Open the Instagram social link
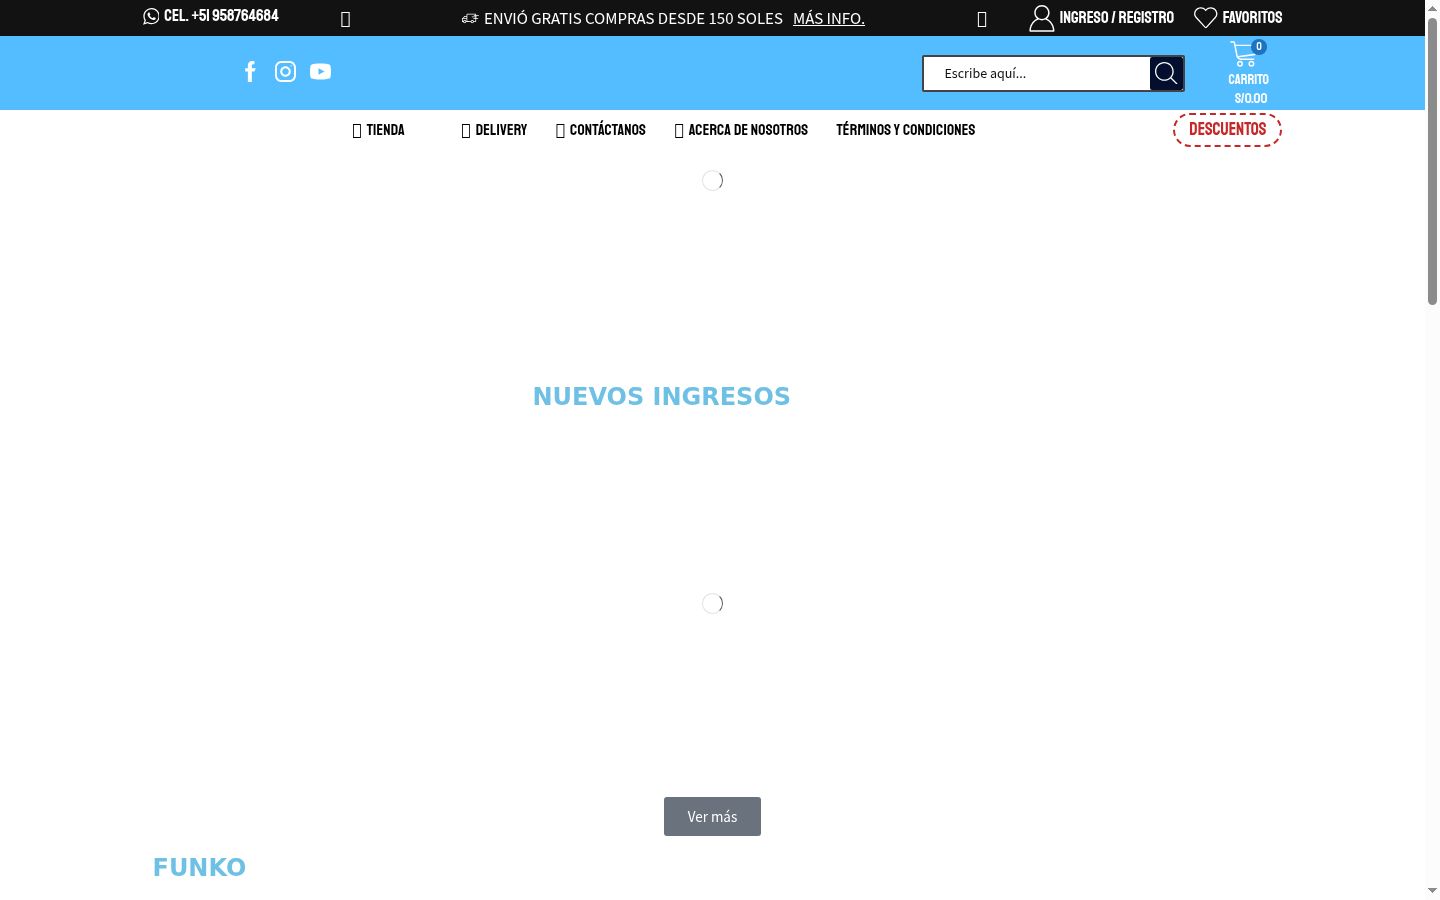The height and width of the screenshot is (900, 1440). [285, 72]
